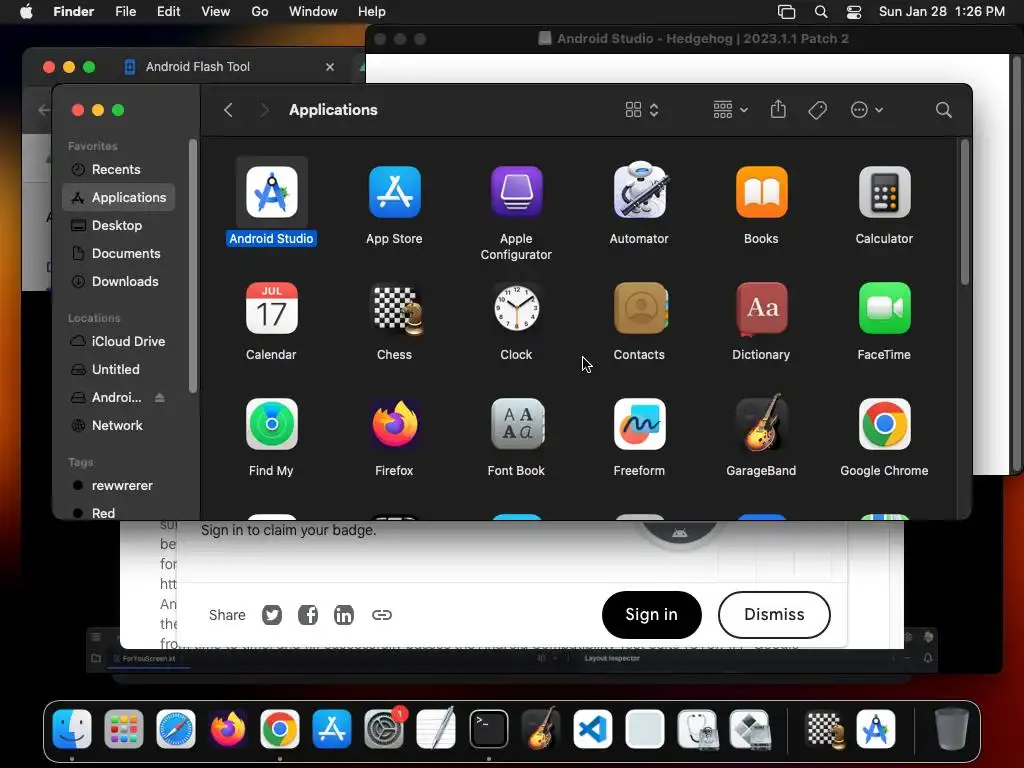Share via Twitter icon
This screenshot has width=1024, height=768.
point(272,615)
